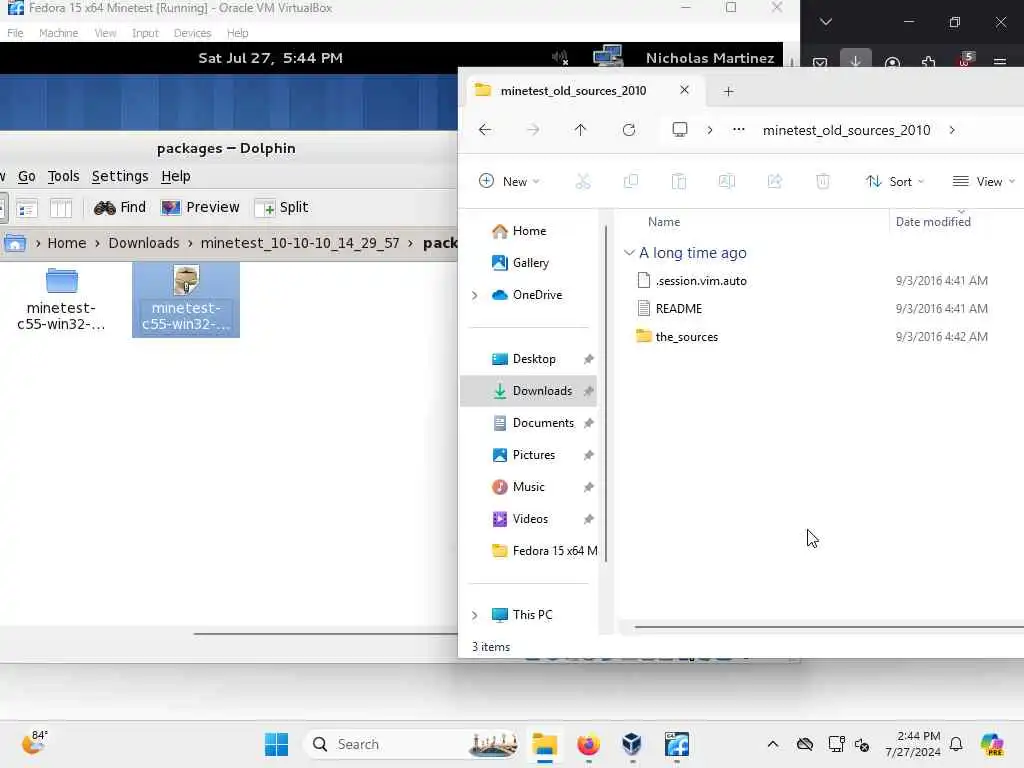The width and height of the screenshot is (1024, 768).
Task: Open the VirtualBox Devices menu
Action: (x=192, y=33)
